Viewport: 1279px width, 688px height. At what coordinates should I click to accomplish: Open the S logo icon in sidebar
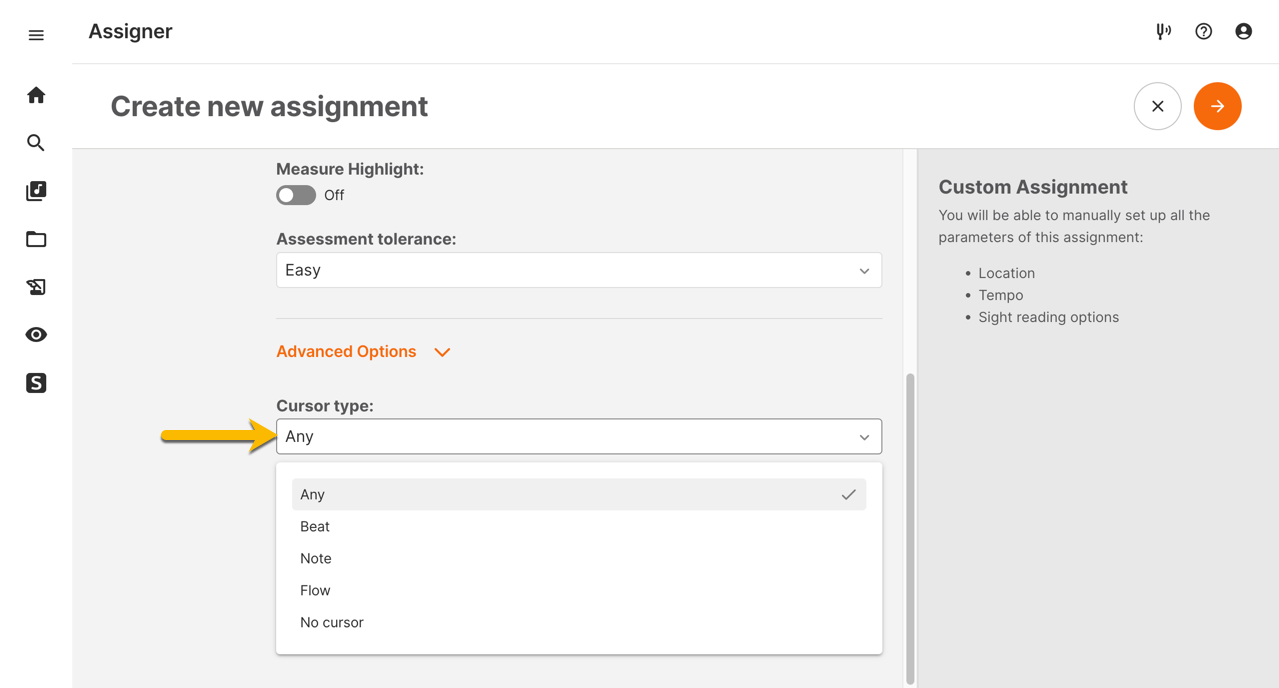click(x=36, y=383)
